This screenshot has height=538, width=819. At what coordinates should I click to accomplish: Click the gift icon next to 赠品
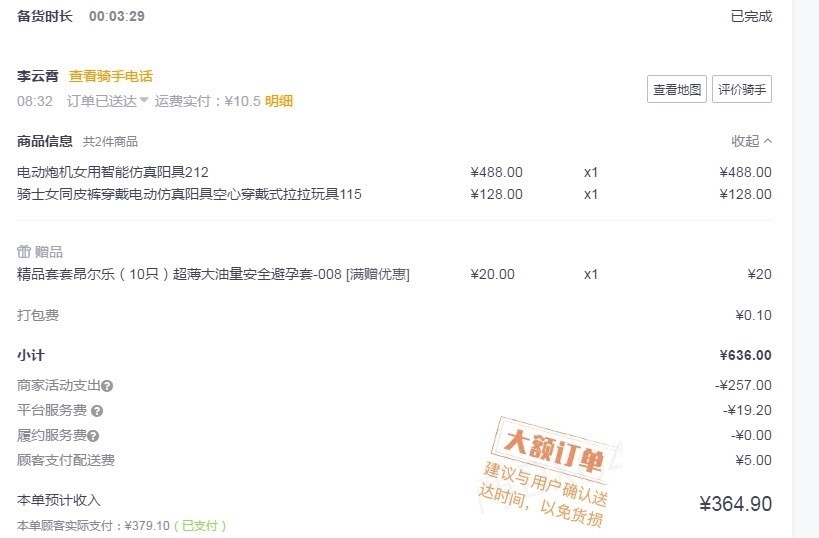24,252
